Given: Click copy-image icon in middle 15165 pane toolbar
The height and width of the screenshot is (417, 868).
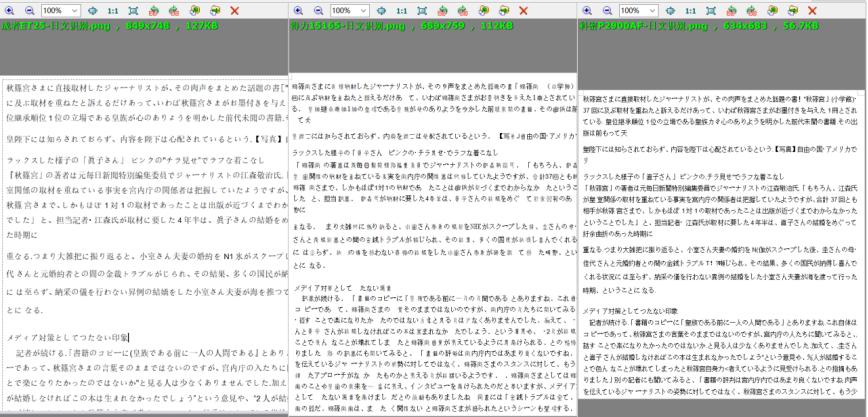Looking at the screenshot, I should (483, 11).
